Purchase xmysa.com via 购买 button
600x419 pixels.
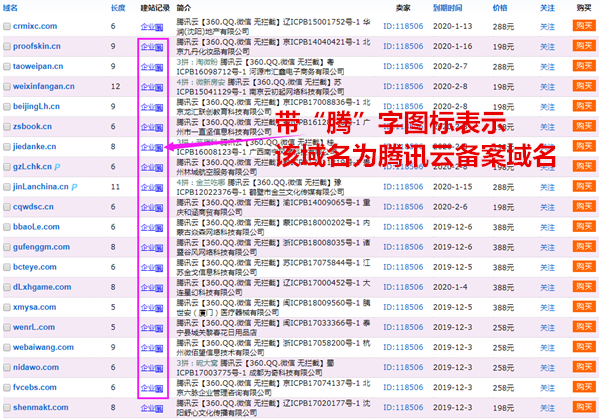click(584, 307)
